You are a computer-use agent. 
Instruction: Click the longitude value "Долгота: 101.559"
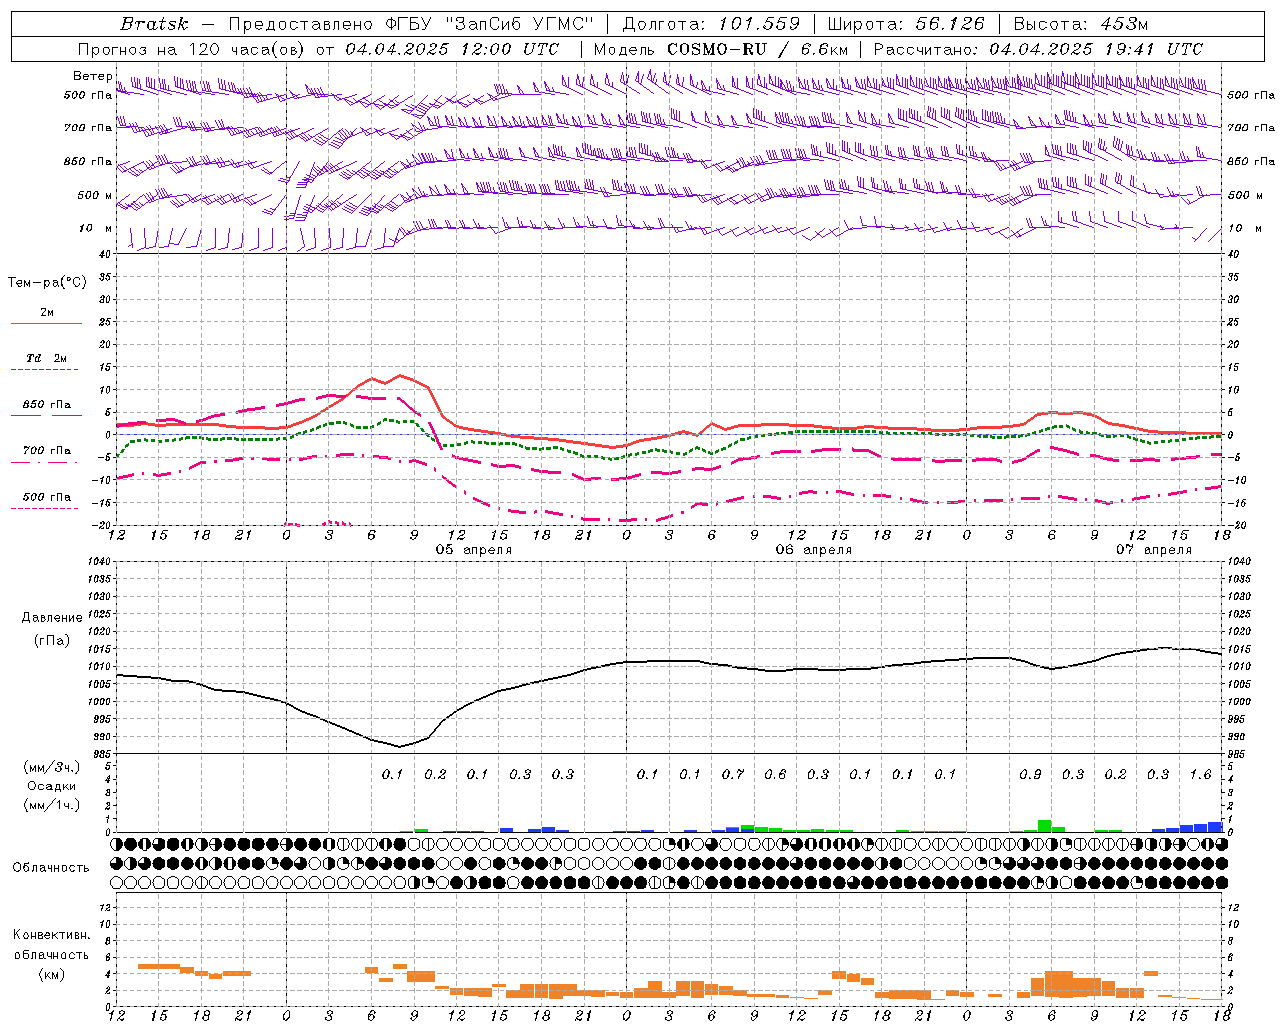711,24
